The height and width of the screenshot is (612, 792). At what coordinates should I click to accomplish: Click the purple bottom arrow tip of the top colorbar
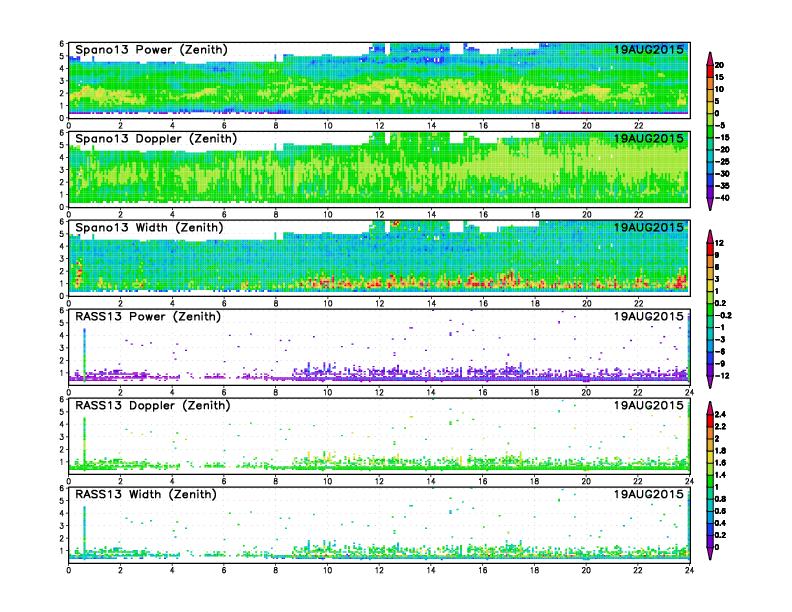click(710, 205)
